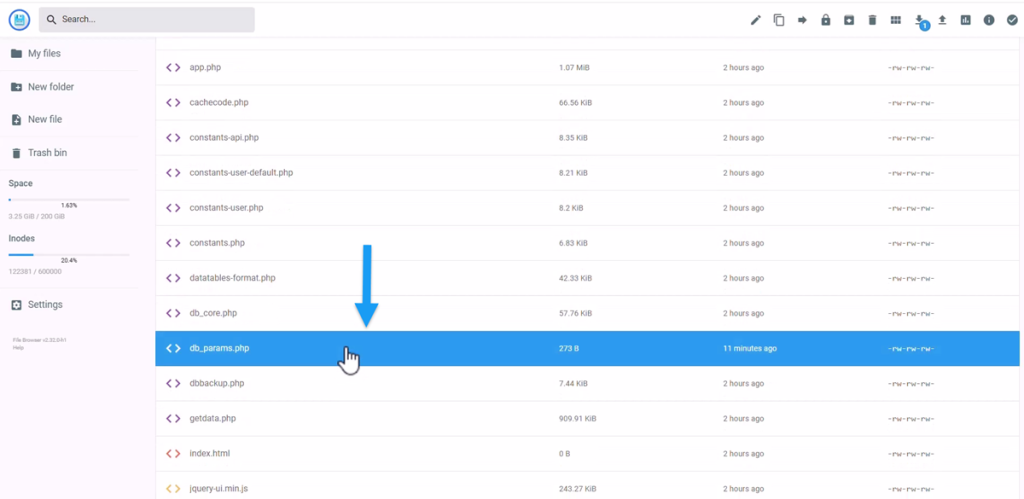Click the 1.07 MiB size of app.php

click(574, 68)
